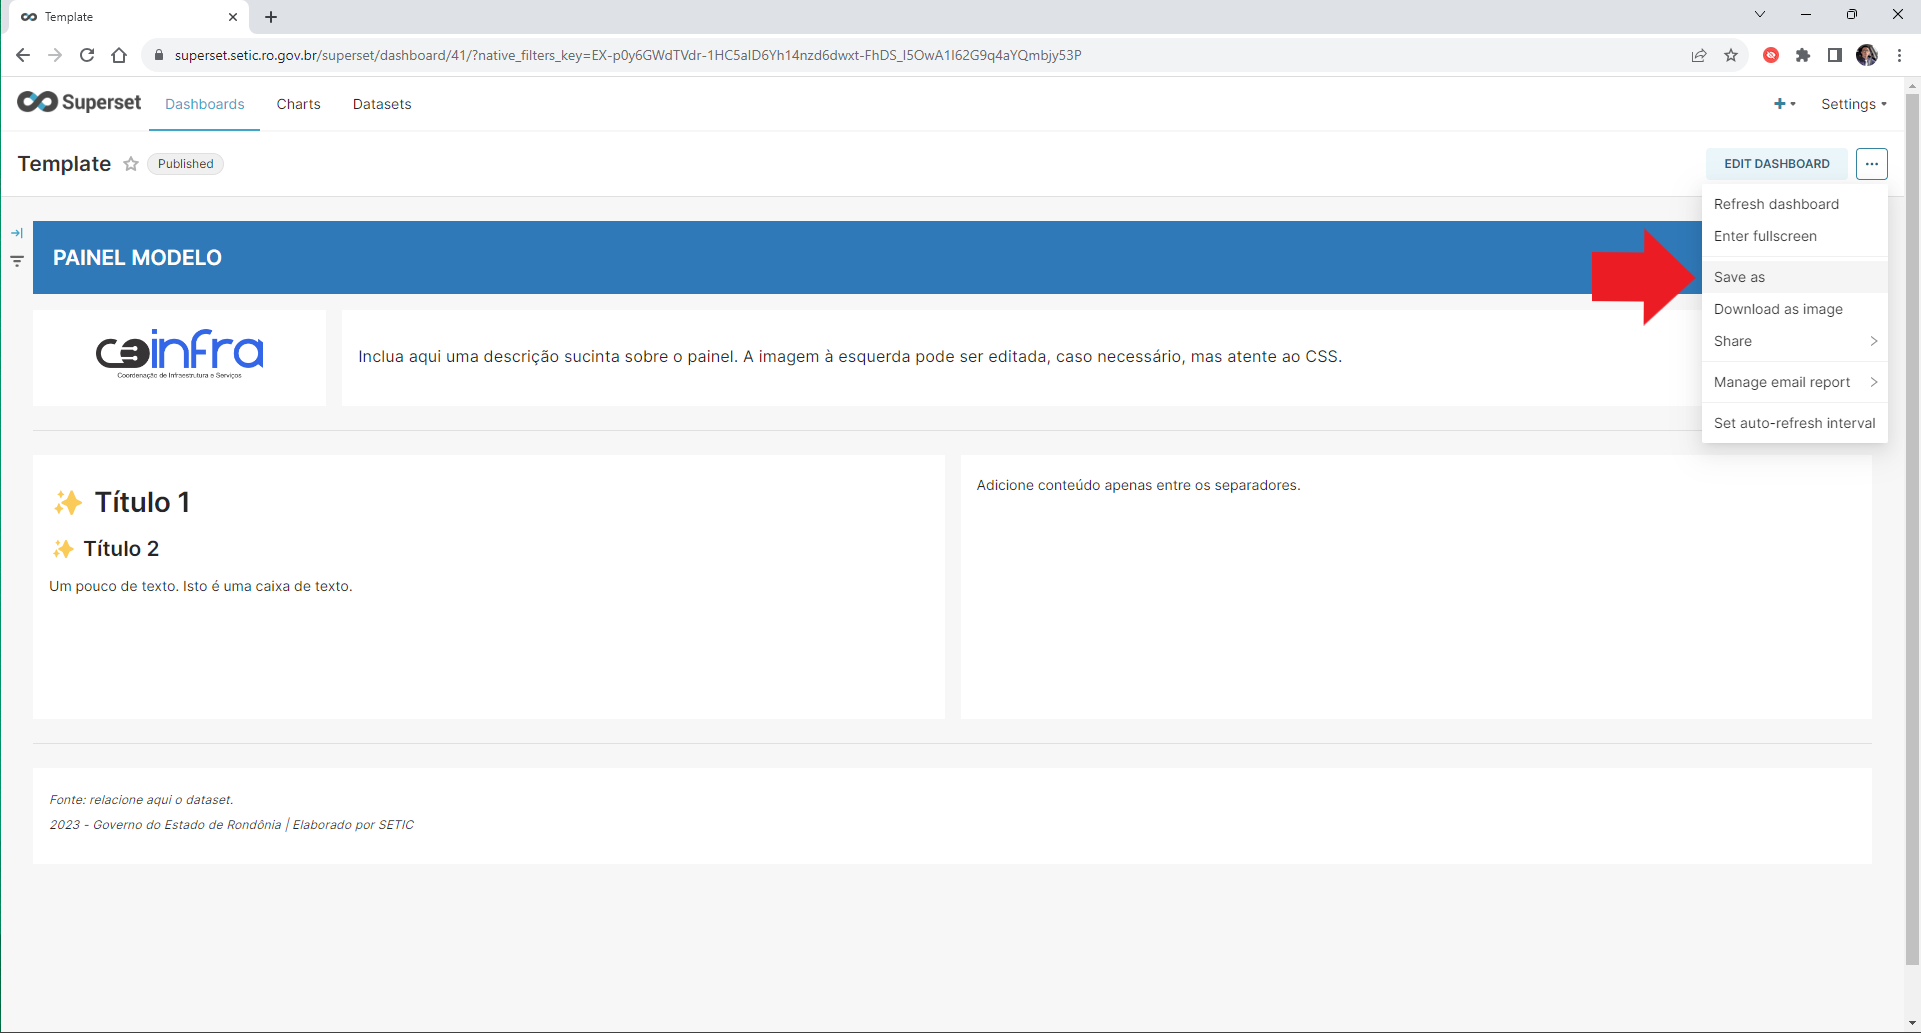Bookmark this page with star icon

click(1731, 55)
